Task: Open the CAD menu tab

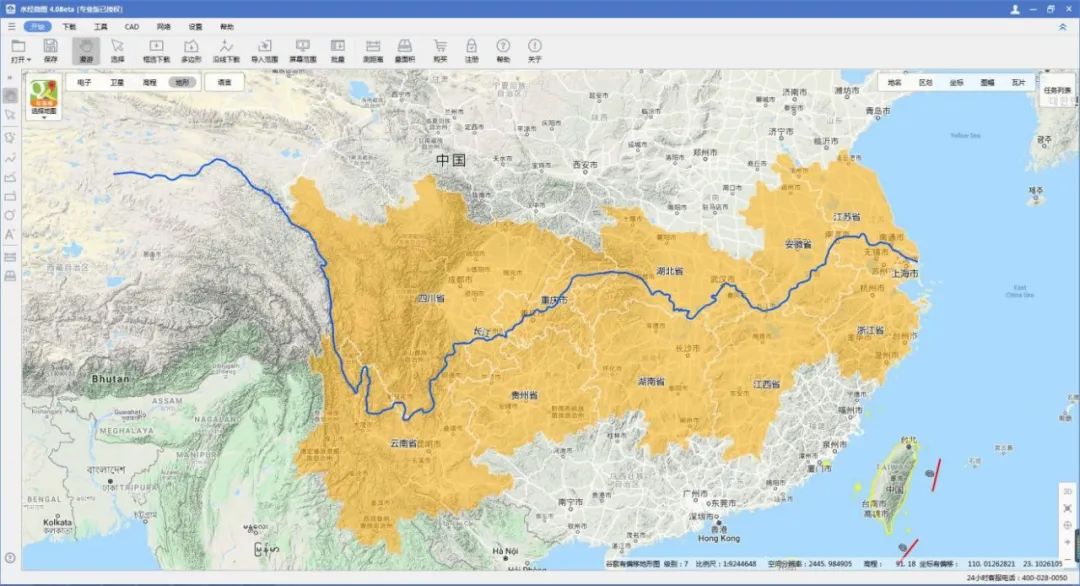Action: point(132,27)
